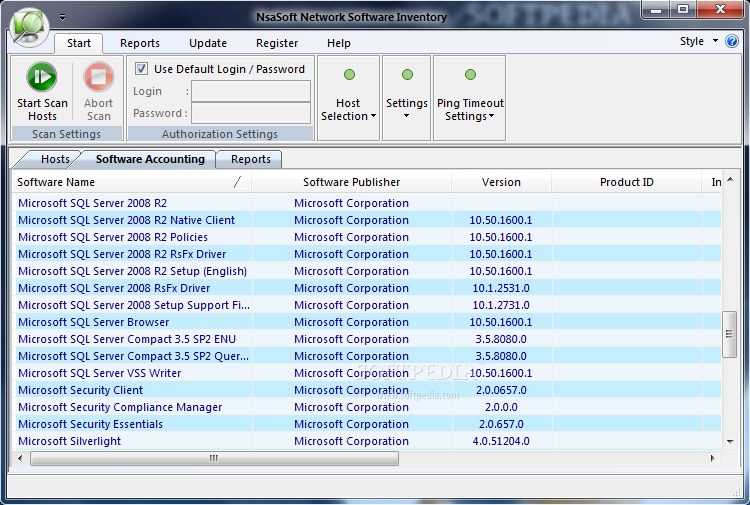Switch to the Hosts panel tab
The image size is (750, 505).
pos(54,159)
